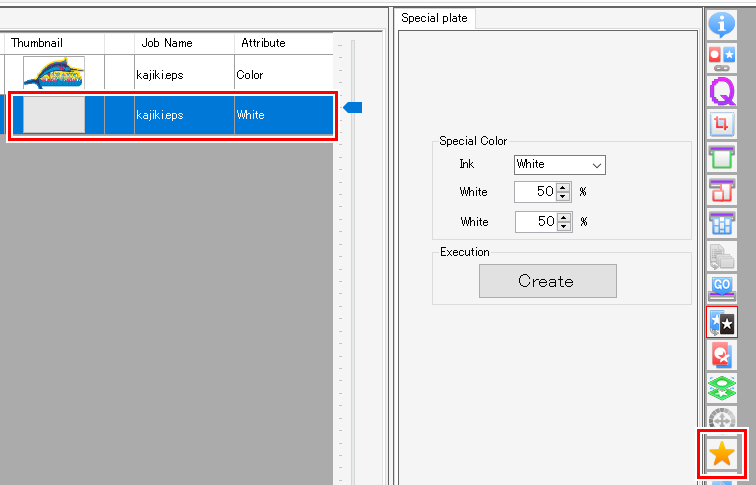Viewport: 756px width, 485px height.
Task: Increase the second White percentage value
Action: [563, 217]
